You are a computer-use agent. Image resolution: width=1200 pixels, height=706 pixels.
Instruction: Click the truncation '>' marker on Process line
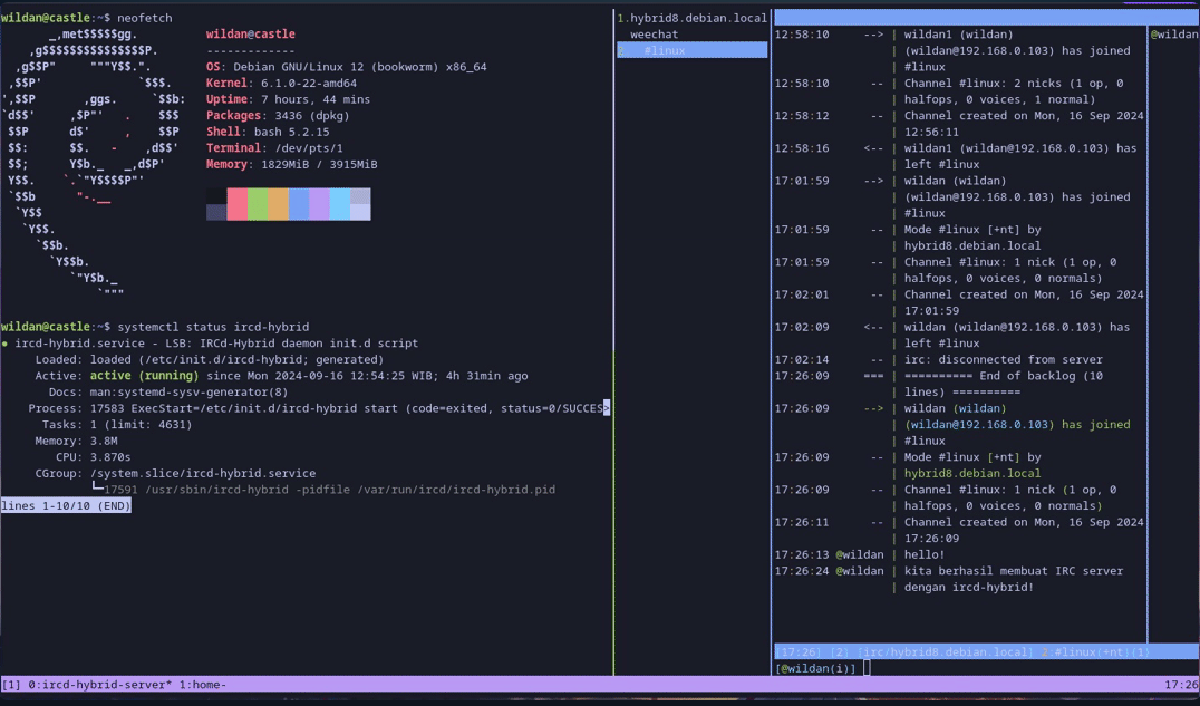(607, 408)
